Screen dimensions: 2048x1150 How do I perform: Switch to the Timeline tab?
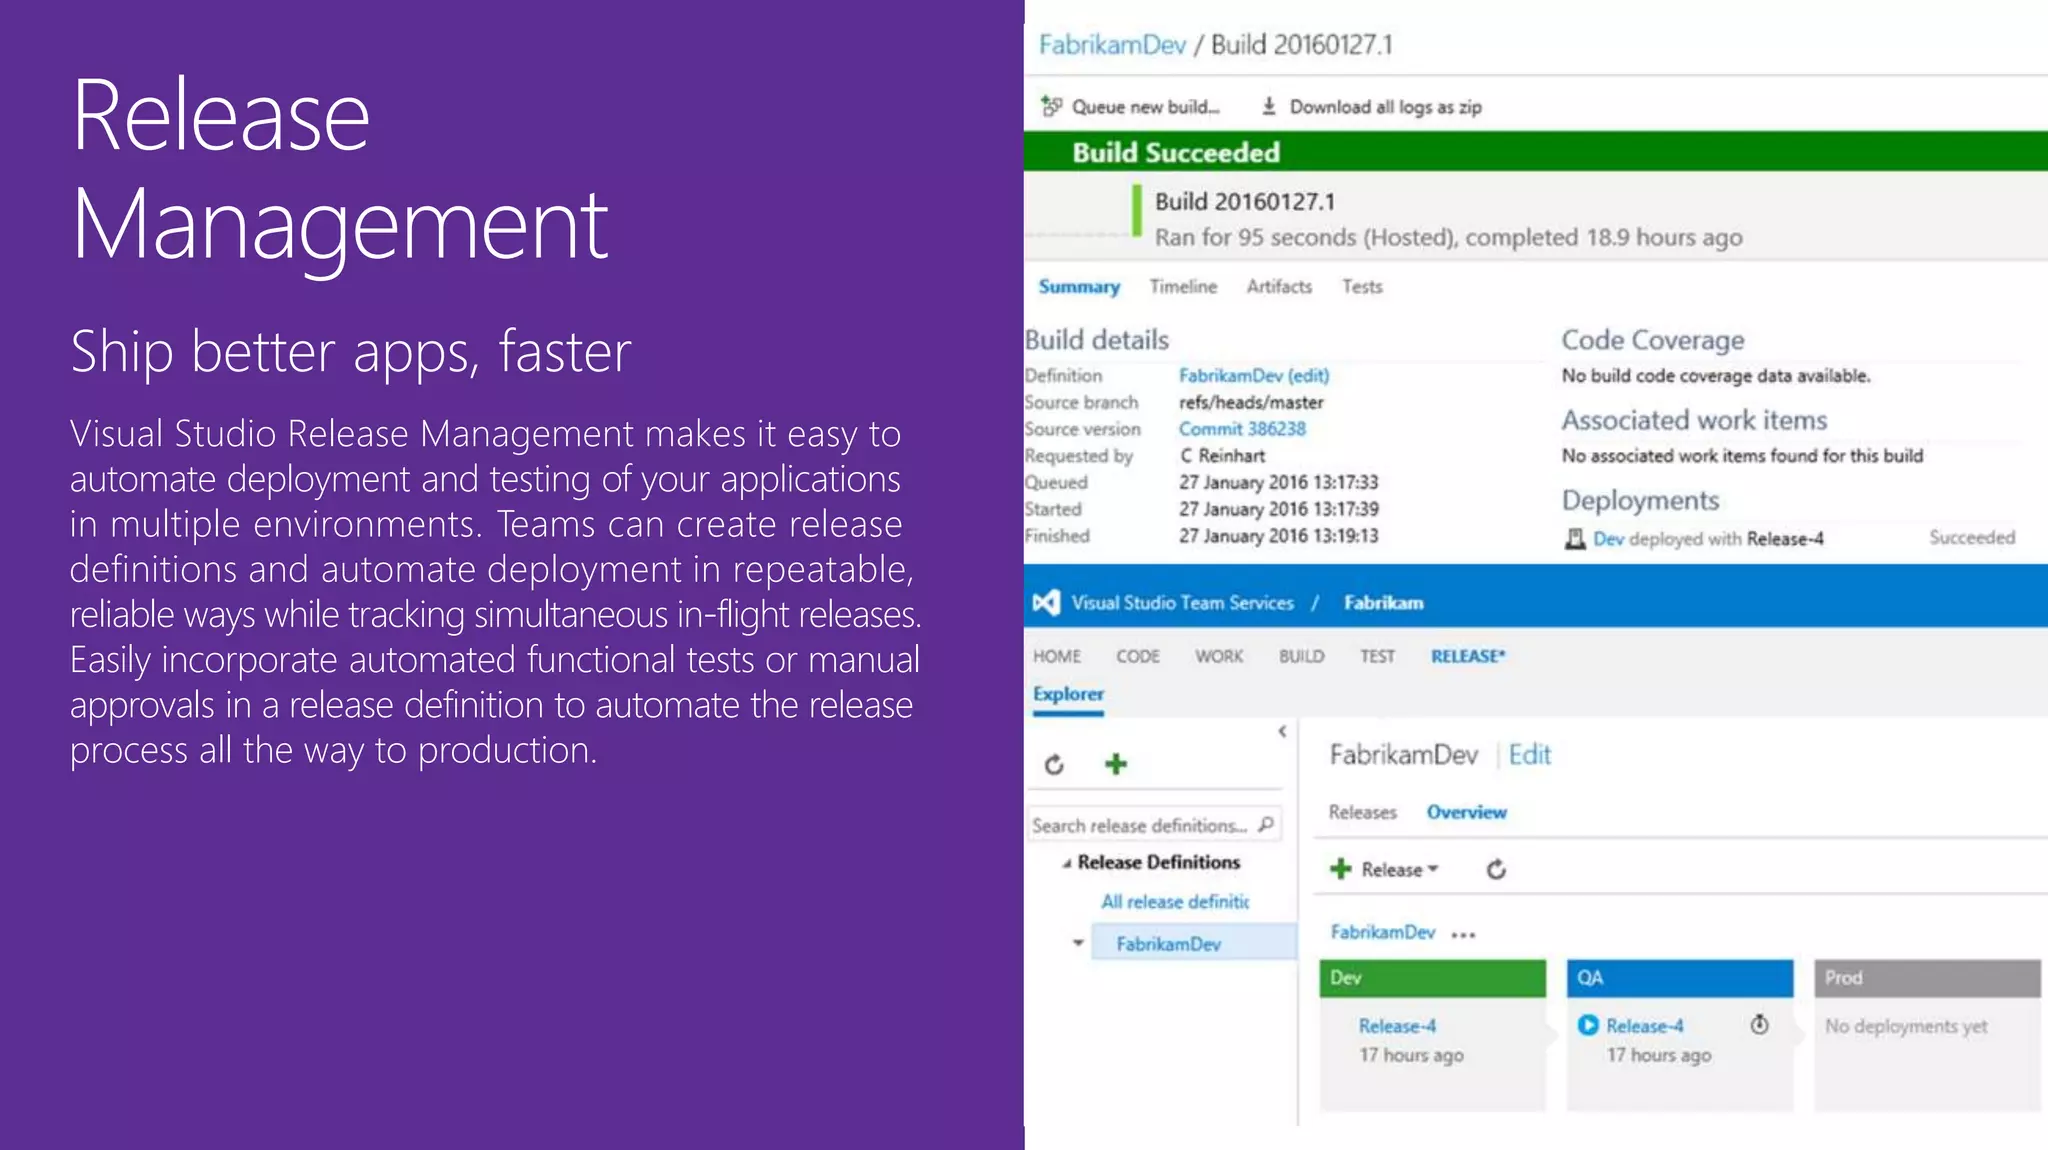[1183, 287]
